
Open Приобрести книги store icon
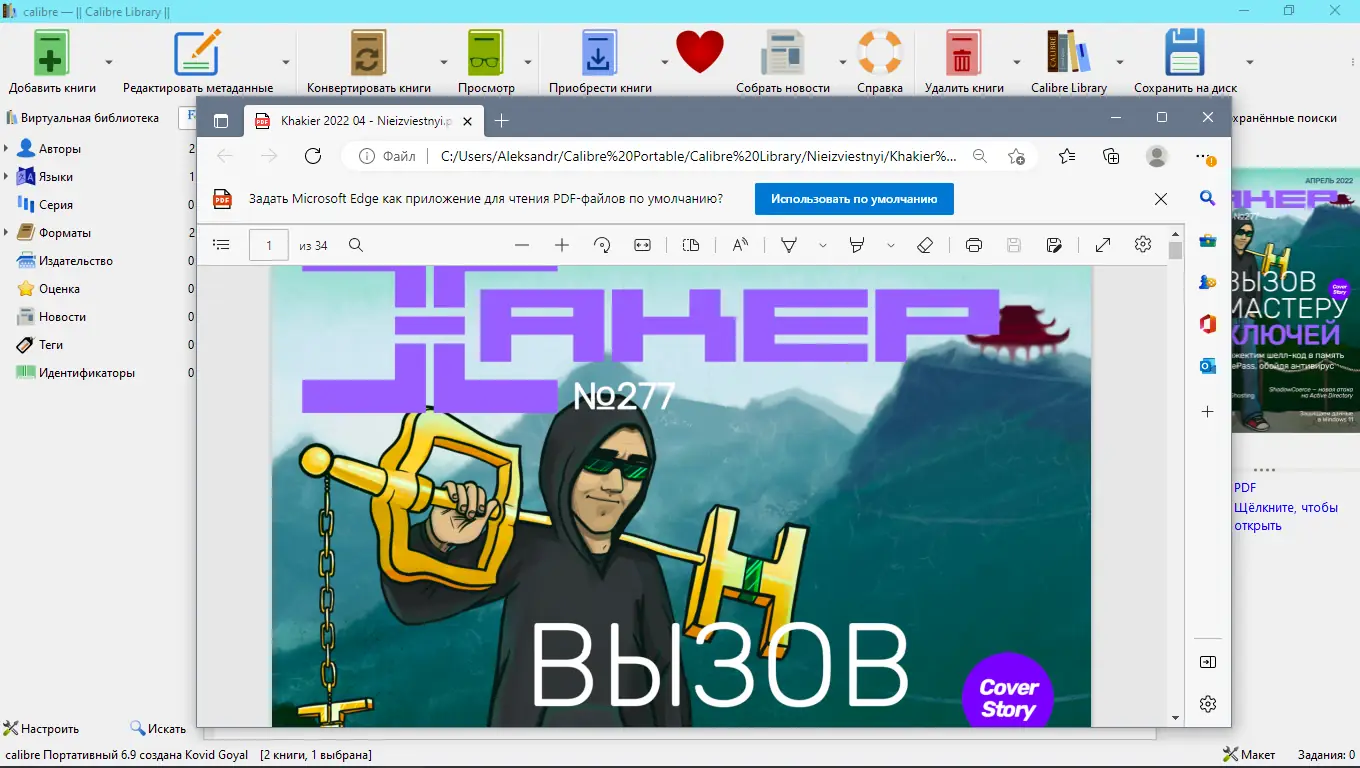click(x=599, y=52)
